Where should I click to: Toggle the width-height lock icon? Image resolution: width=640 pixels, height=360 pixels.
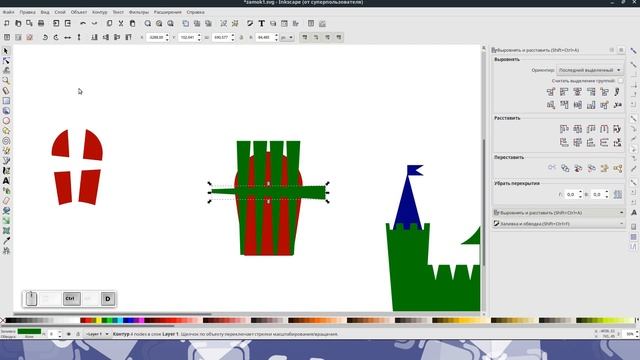[x=241, y=38]
